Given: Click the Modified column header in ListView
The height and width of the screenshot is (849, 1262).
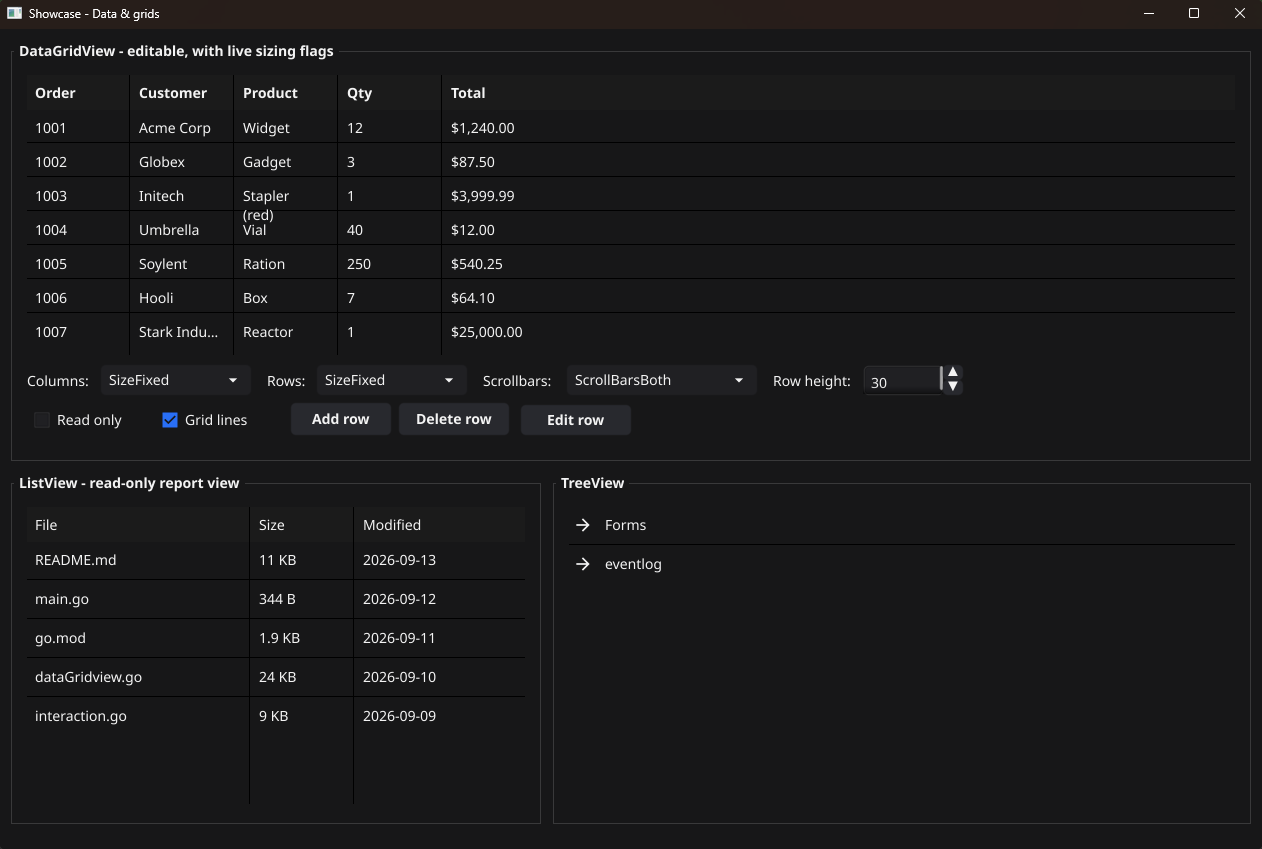Looking at the screenshot, I should click(x=440, y=525).
